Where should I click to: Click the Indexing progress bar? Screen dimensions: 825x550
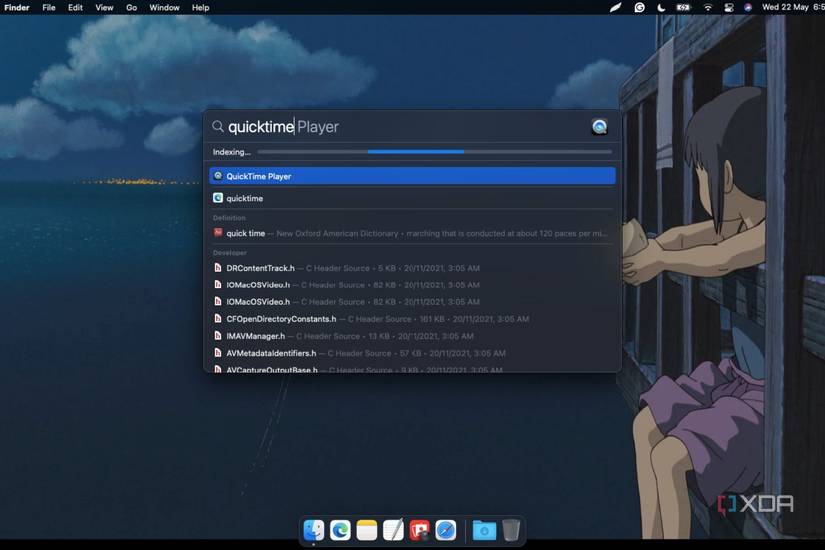pos(435,152)
